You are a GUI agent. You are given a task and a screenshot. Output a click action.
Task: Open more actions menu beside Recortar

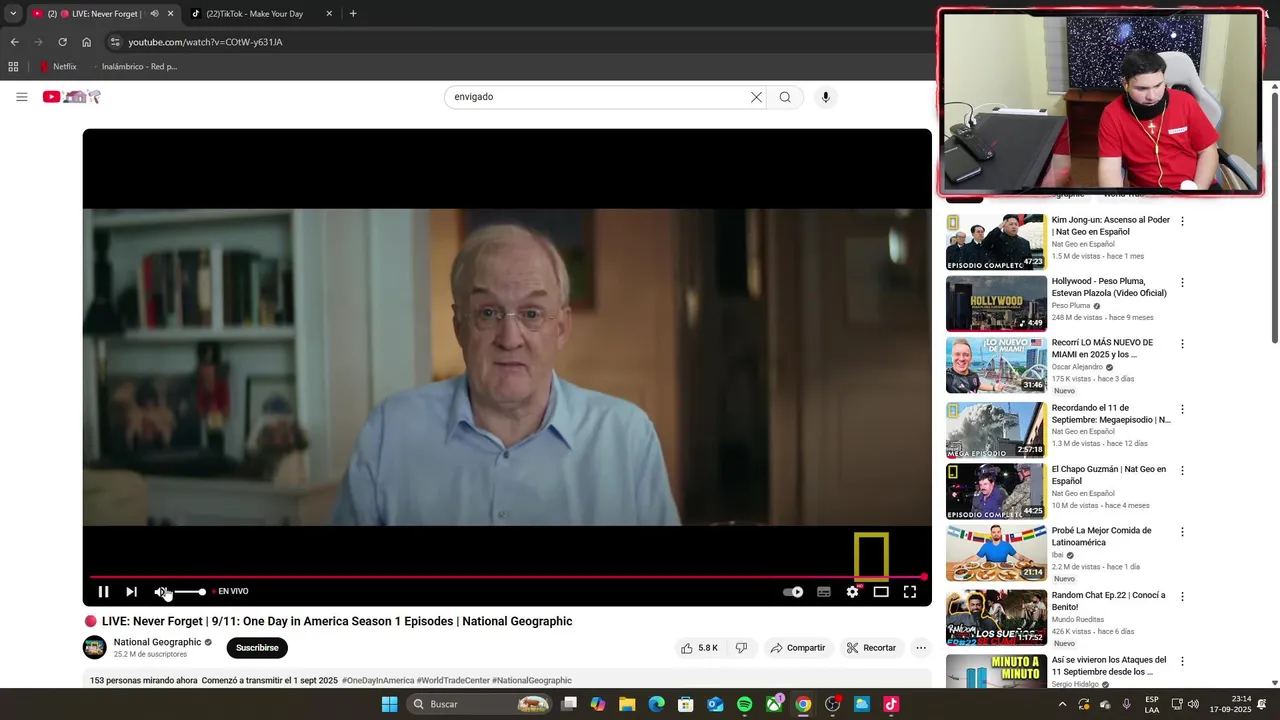click(921, 648)
